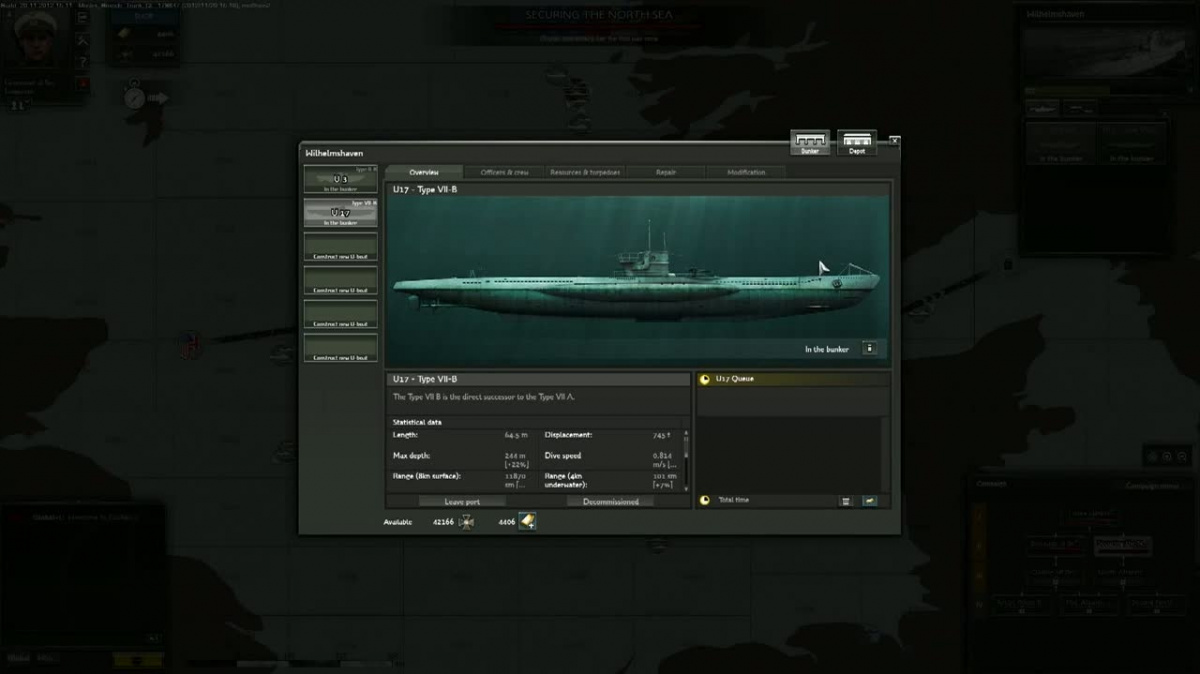Open the Bunker view

[x=809, y=143]
